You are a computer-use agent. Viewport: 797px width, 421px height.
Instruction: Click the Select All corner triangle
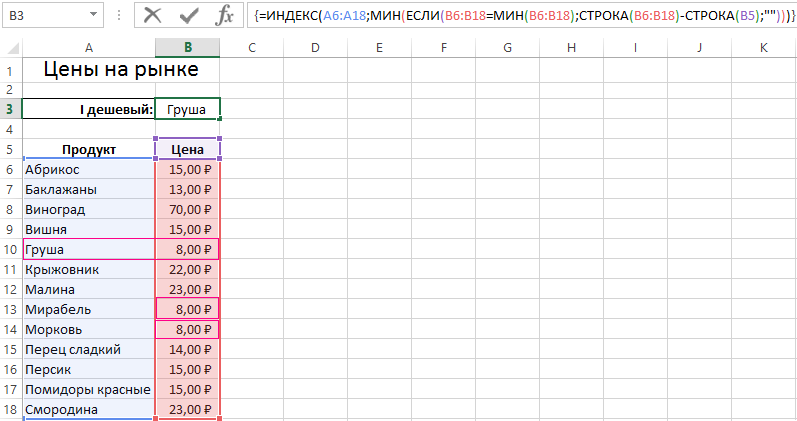pos(11,47)
